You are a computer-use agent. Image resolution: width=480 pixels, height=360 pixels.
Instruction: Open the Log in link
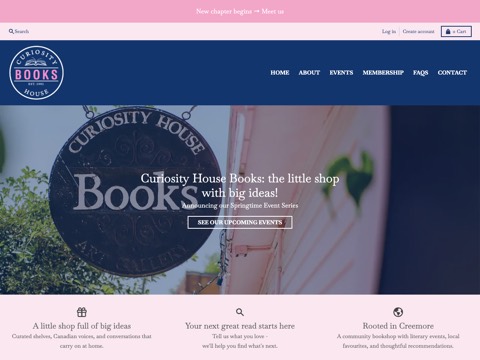pyautogui.click(x=389, y=31)
